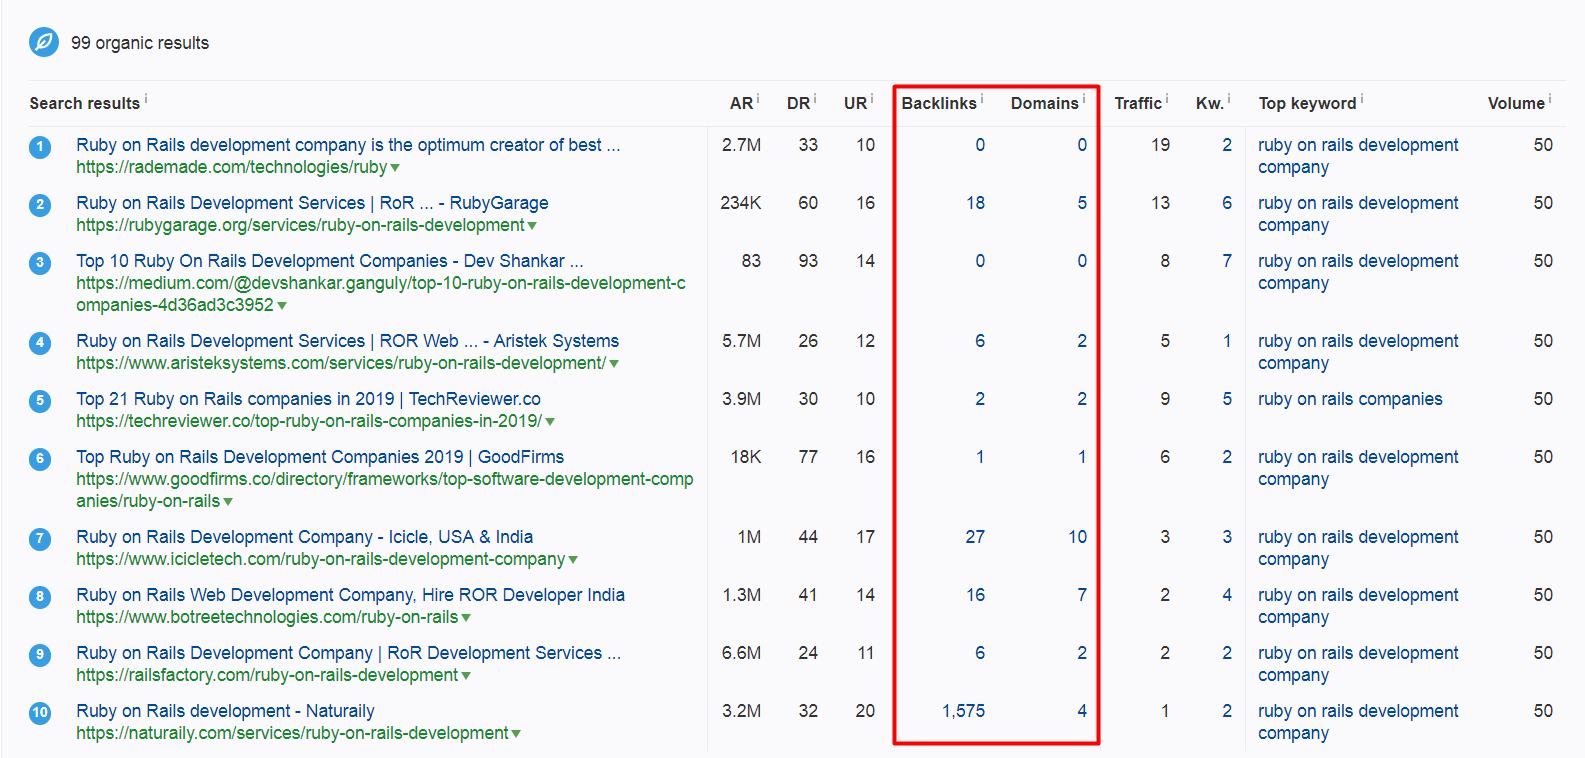This screenshot has height=758, width=1585.
Task: Open the RubyGarage search result title
Action: point(312,203)
